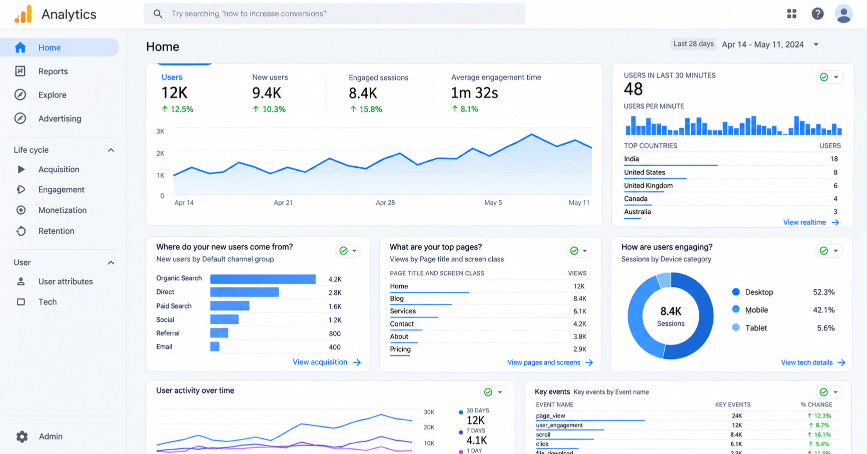
Task: Open Advertising in the sidebar
Action: pos(60,118)
